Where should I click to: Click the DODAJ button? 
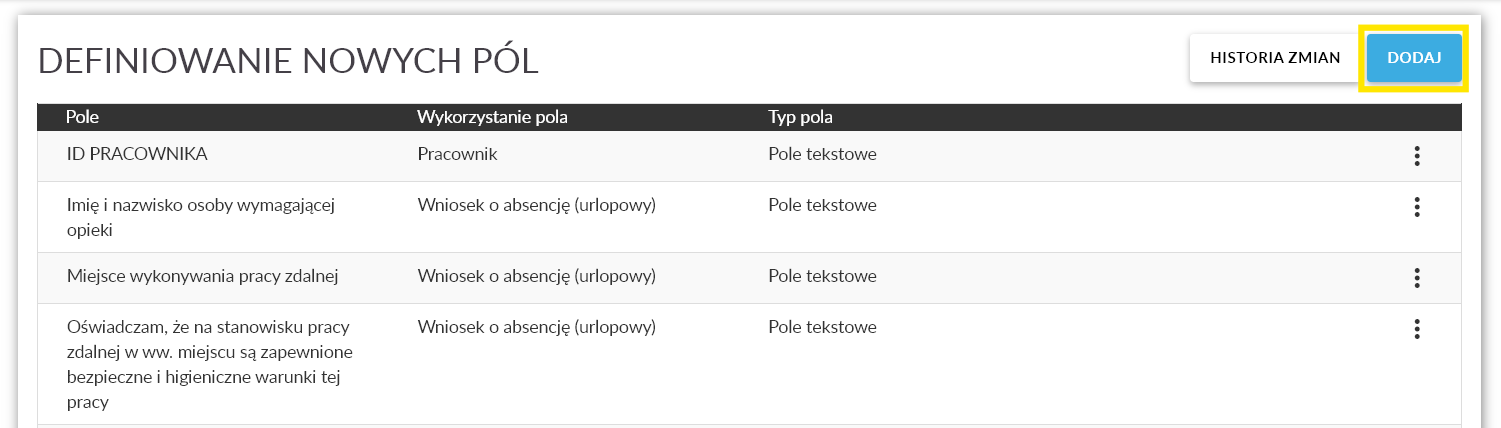[x=1414, y=58]
